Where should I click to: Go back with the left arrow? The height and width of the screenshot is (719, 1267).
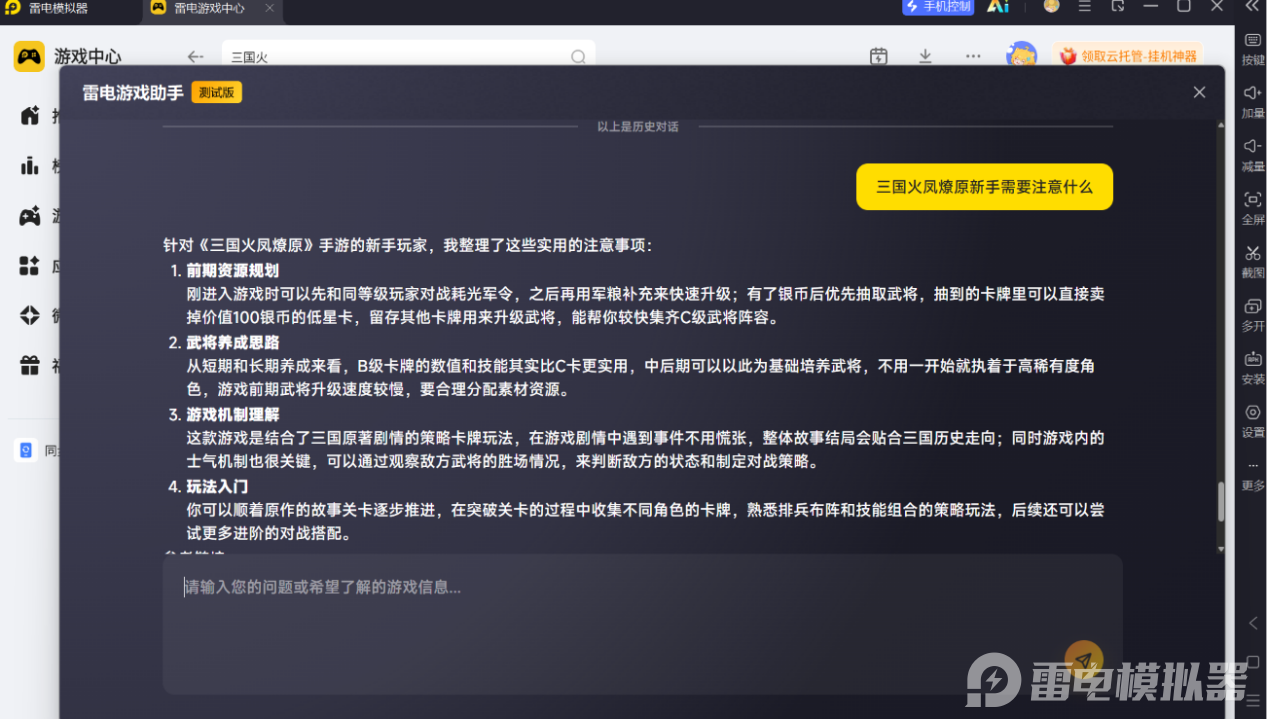[196, 57]
